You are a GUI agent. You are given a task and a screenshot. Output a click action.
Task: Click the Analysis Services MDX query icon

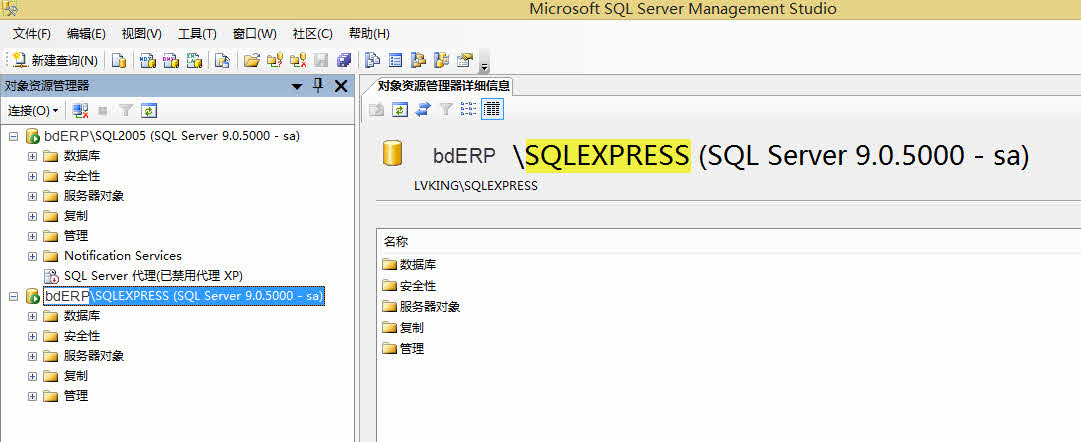[147, 61]
